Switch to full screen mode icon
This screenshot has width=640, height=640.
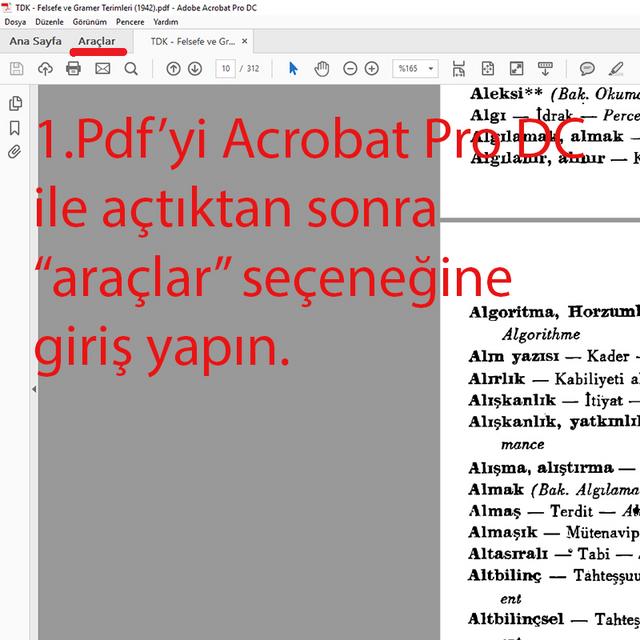[x=516, y=69]
